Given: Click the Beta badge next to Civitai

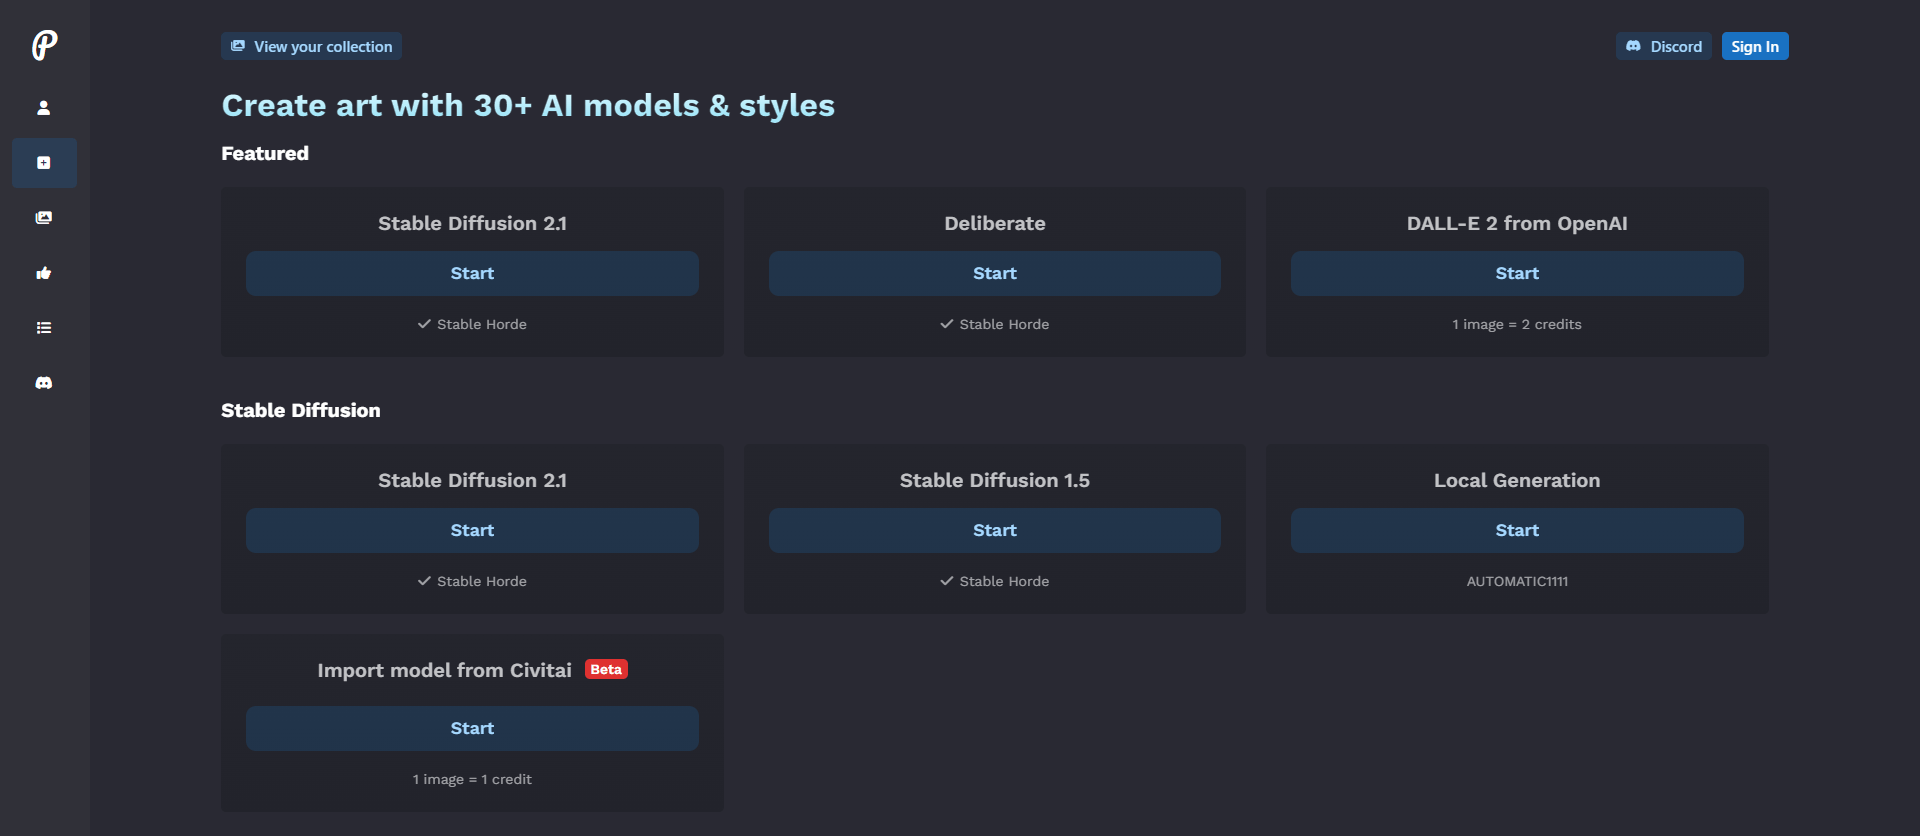Looking at the screenshot, I should click(x=606, y=670).
